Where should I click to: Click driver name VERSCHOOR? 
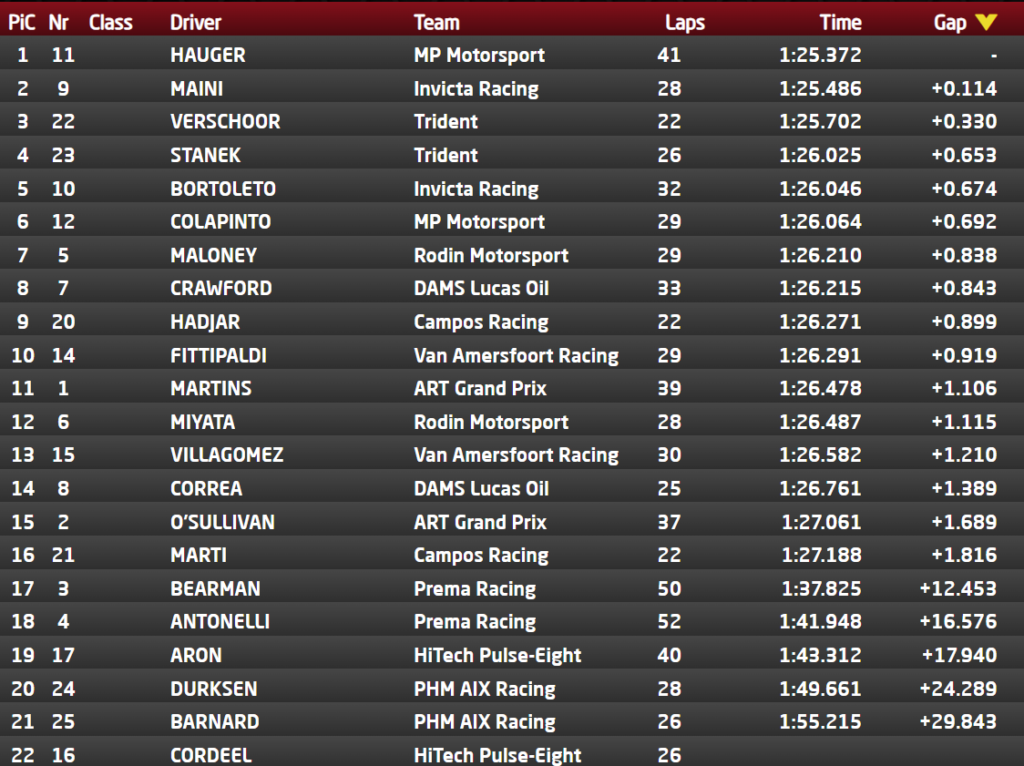[x=225, y=122]
